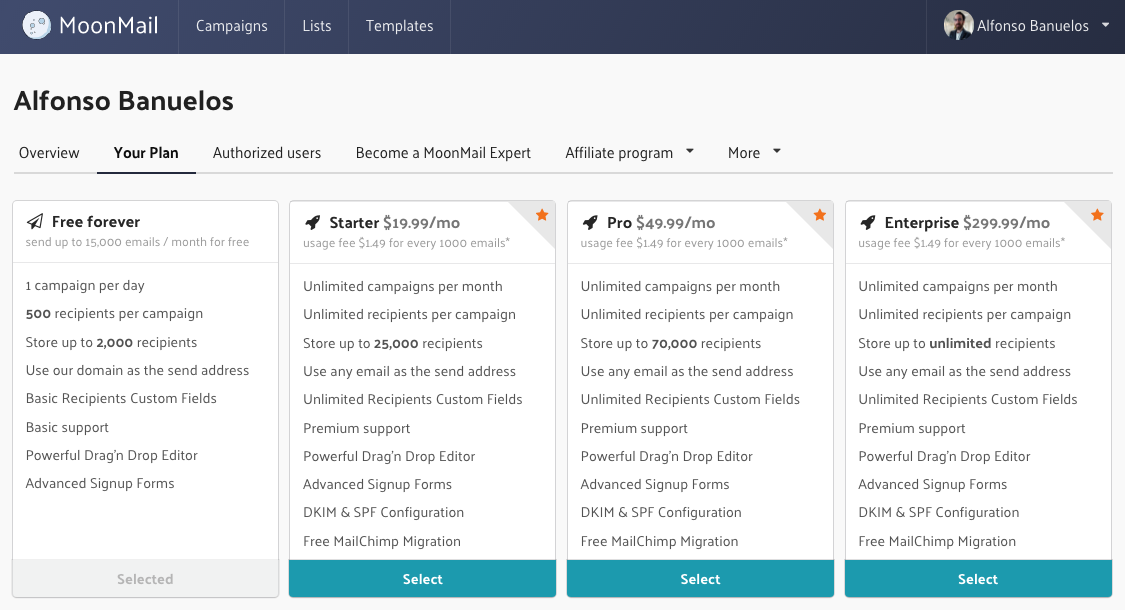Image resolution: width=1125 pixels, height=610 pixels.
Task: Open the user account dropdown arrow
Action: point(1106,25)
